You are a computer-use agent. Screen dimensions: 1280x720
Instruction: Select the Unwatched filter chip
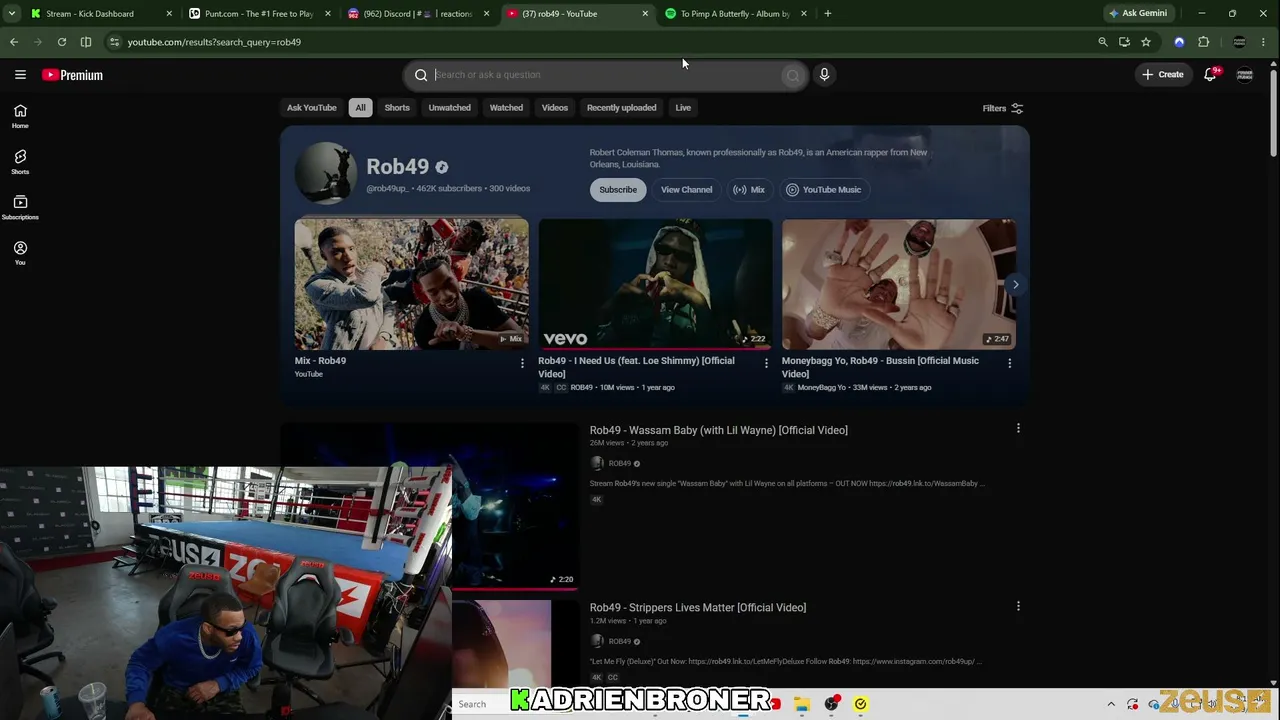click(x=449, y=108)
